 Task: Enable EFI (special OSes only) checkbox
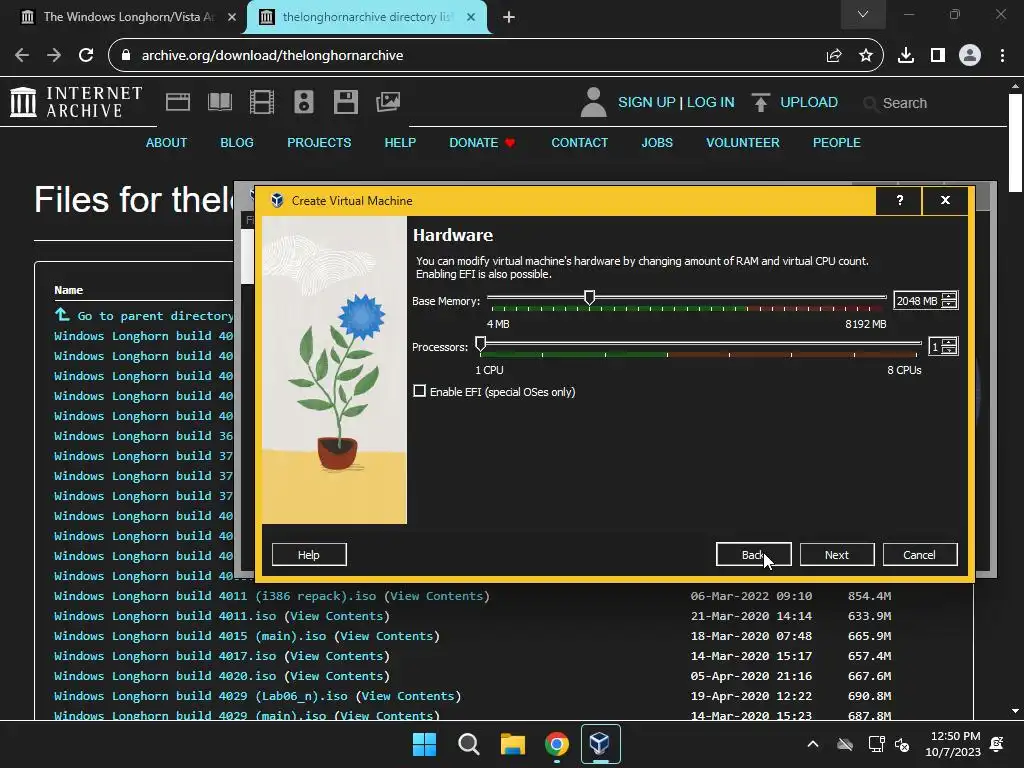pos(420,391)
